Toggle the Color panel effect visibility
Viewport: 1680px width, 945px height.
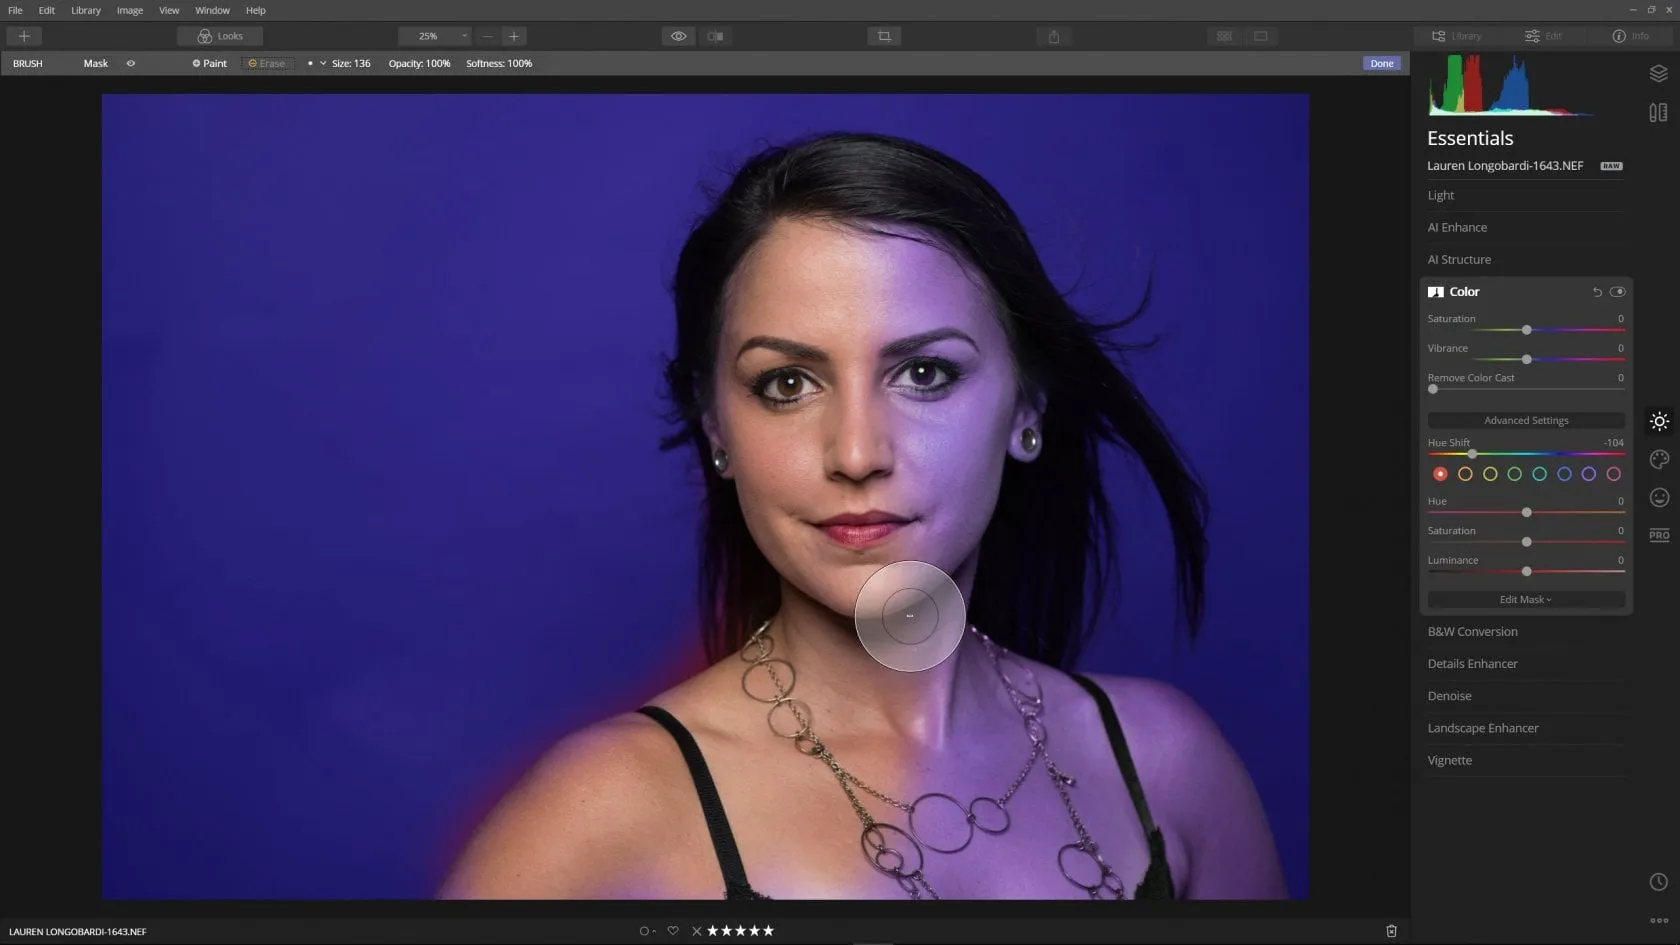coord(1617,292)
